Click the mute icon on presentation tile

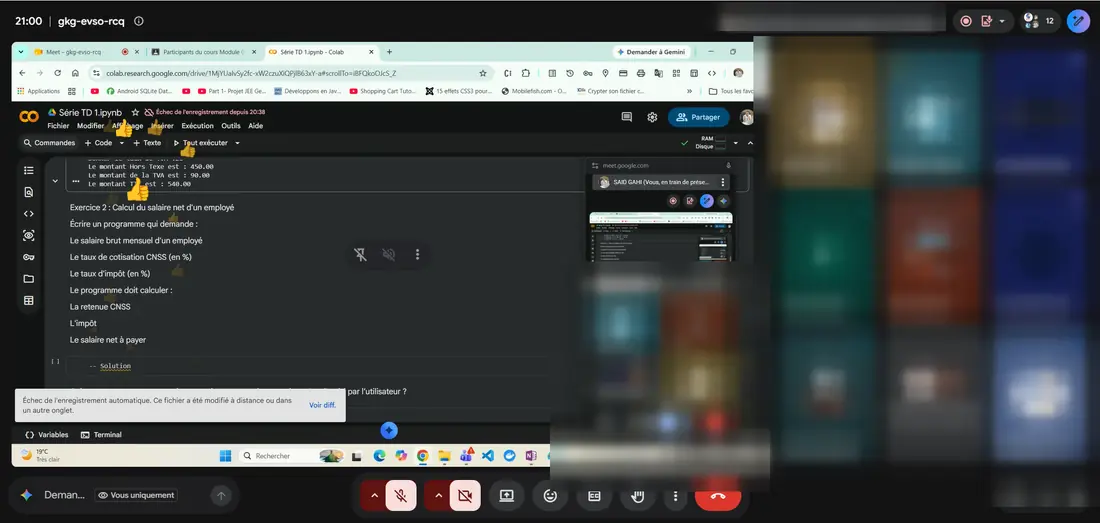click(389, 254)
